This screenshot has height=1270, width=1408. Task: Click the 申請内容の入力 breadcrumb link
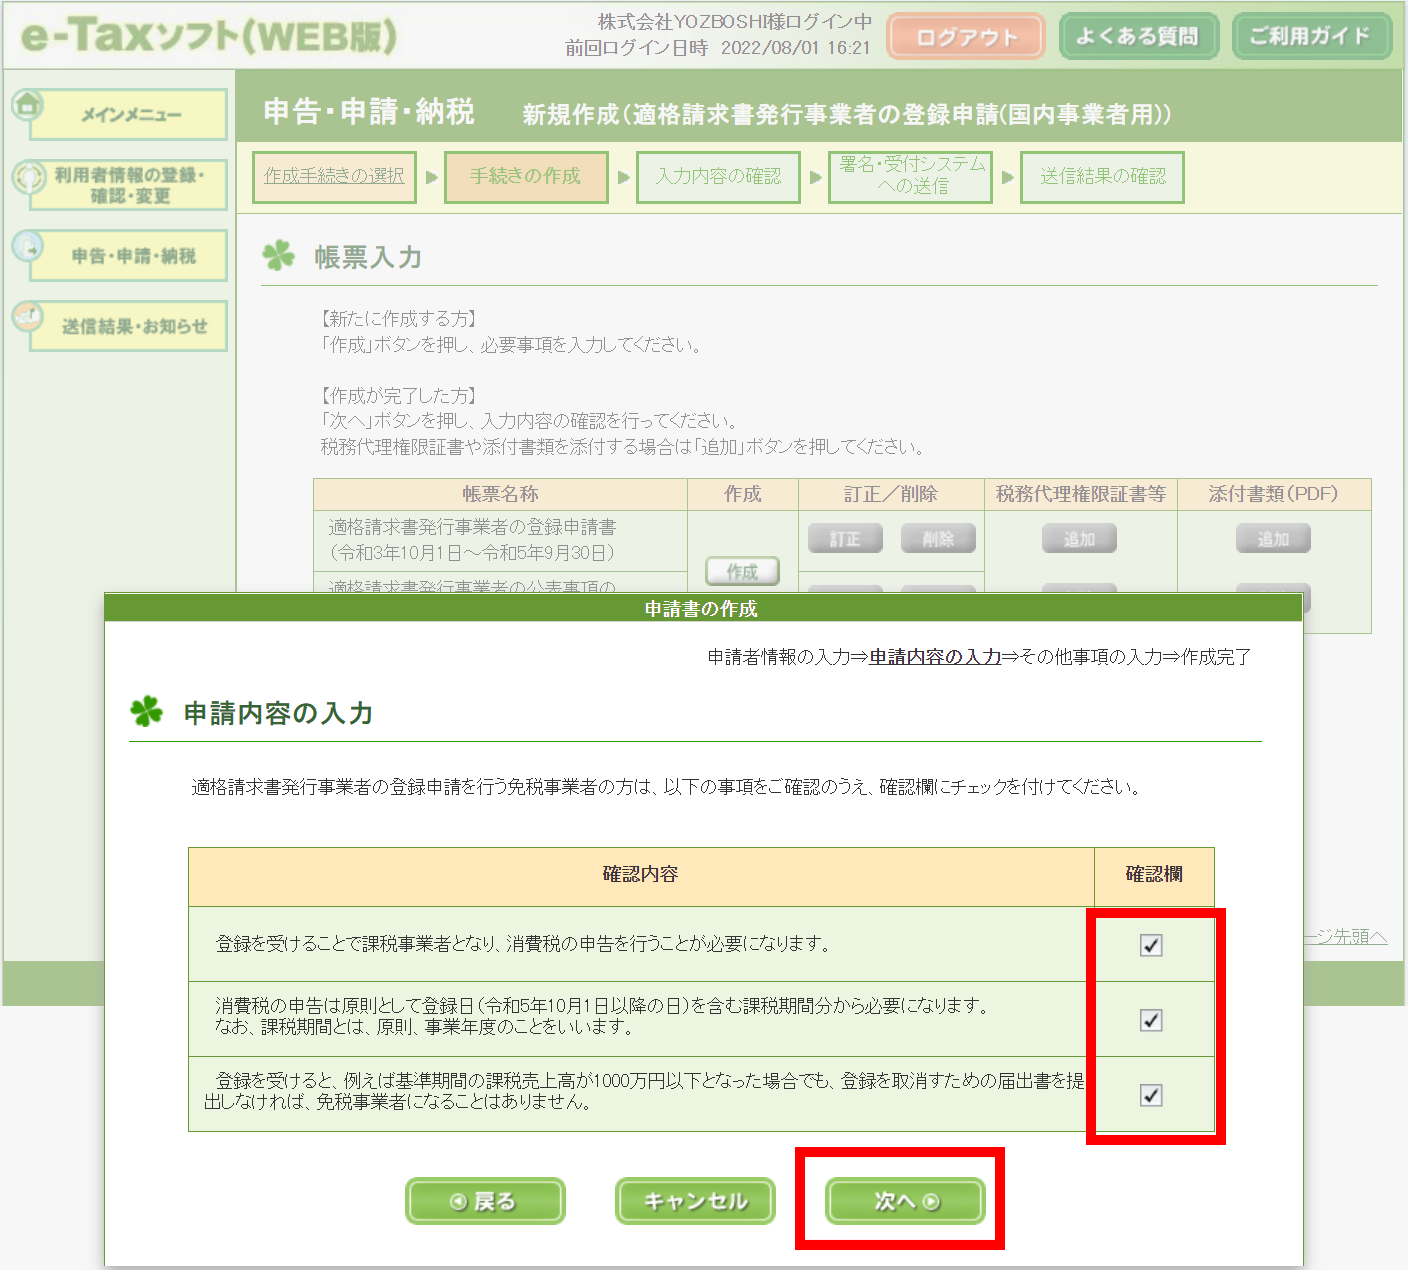coord(935,657)
